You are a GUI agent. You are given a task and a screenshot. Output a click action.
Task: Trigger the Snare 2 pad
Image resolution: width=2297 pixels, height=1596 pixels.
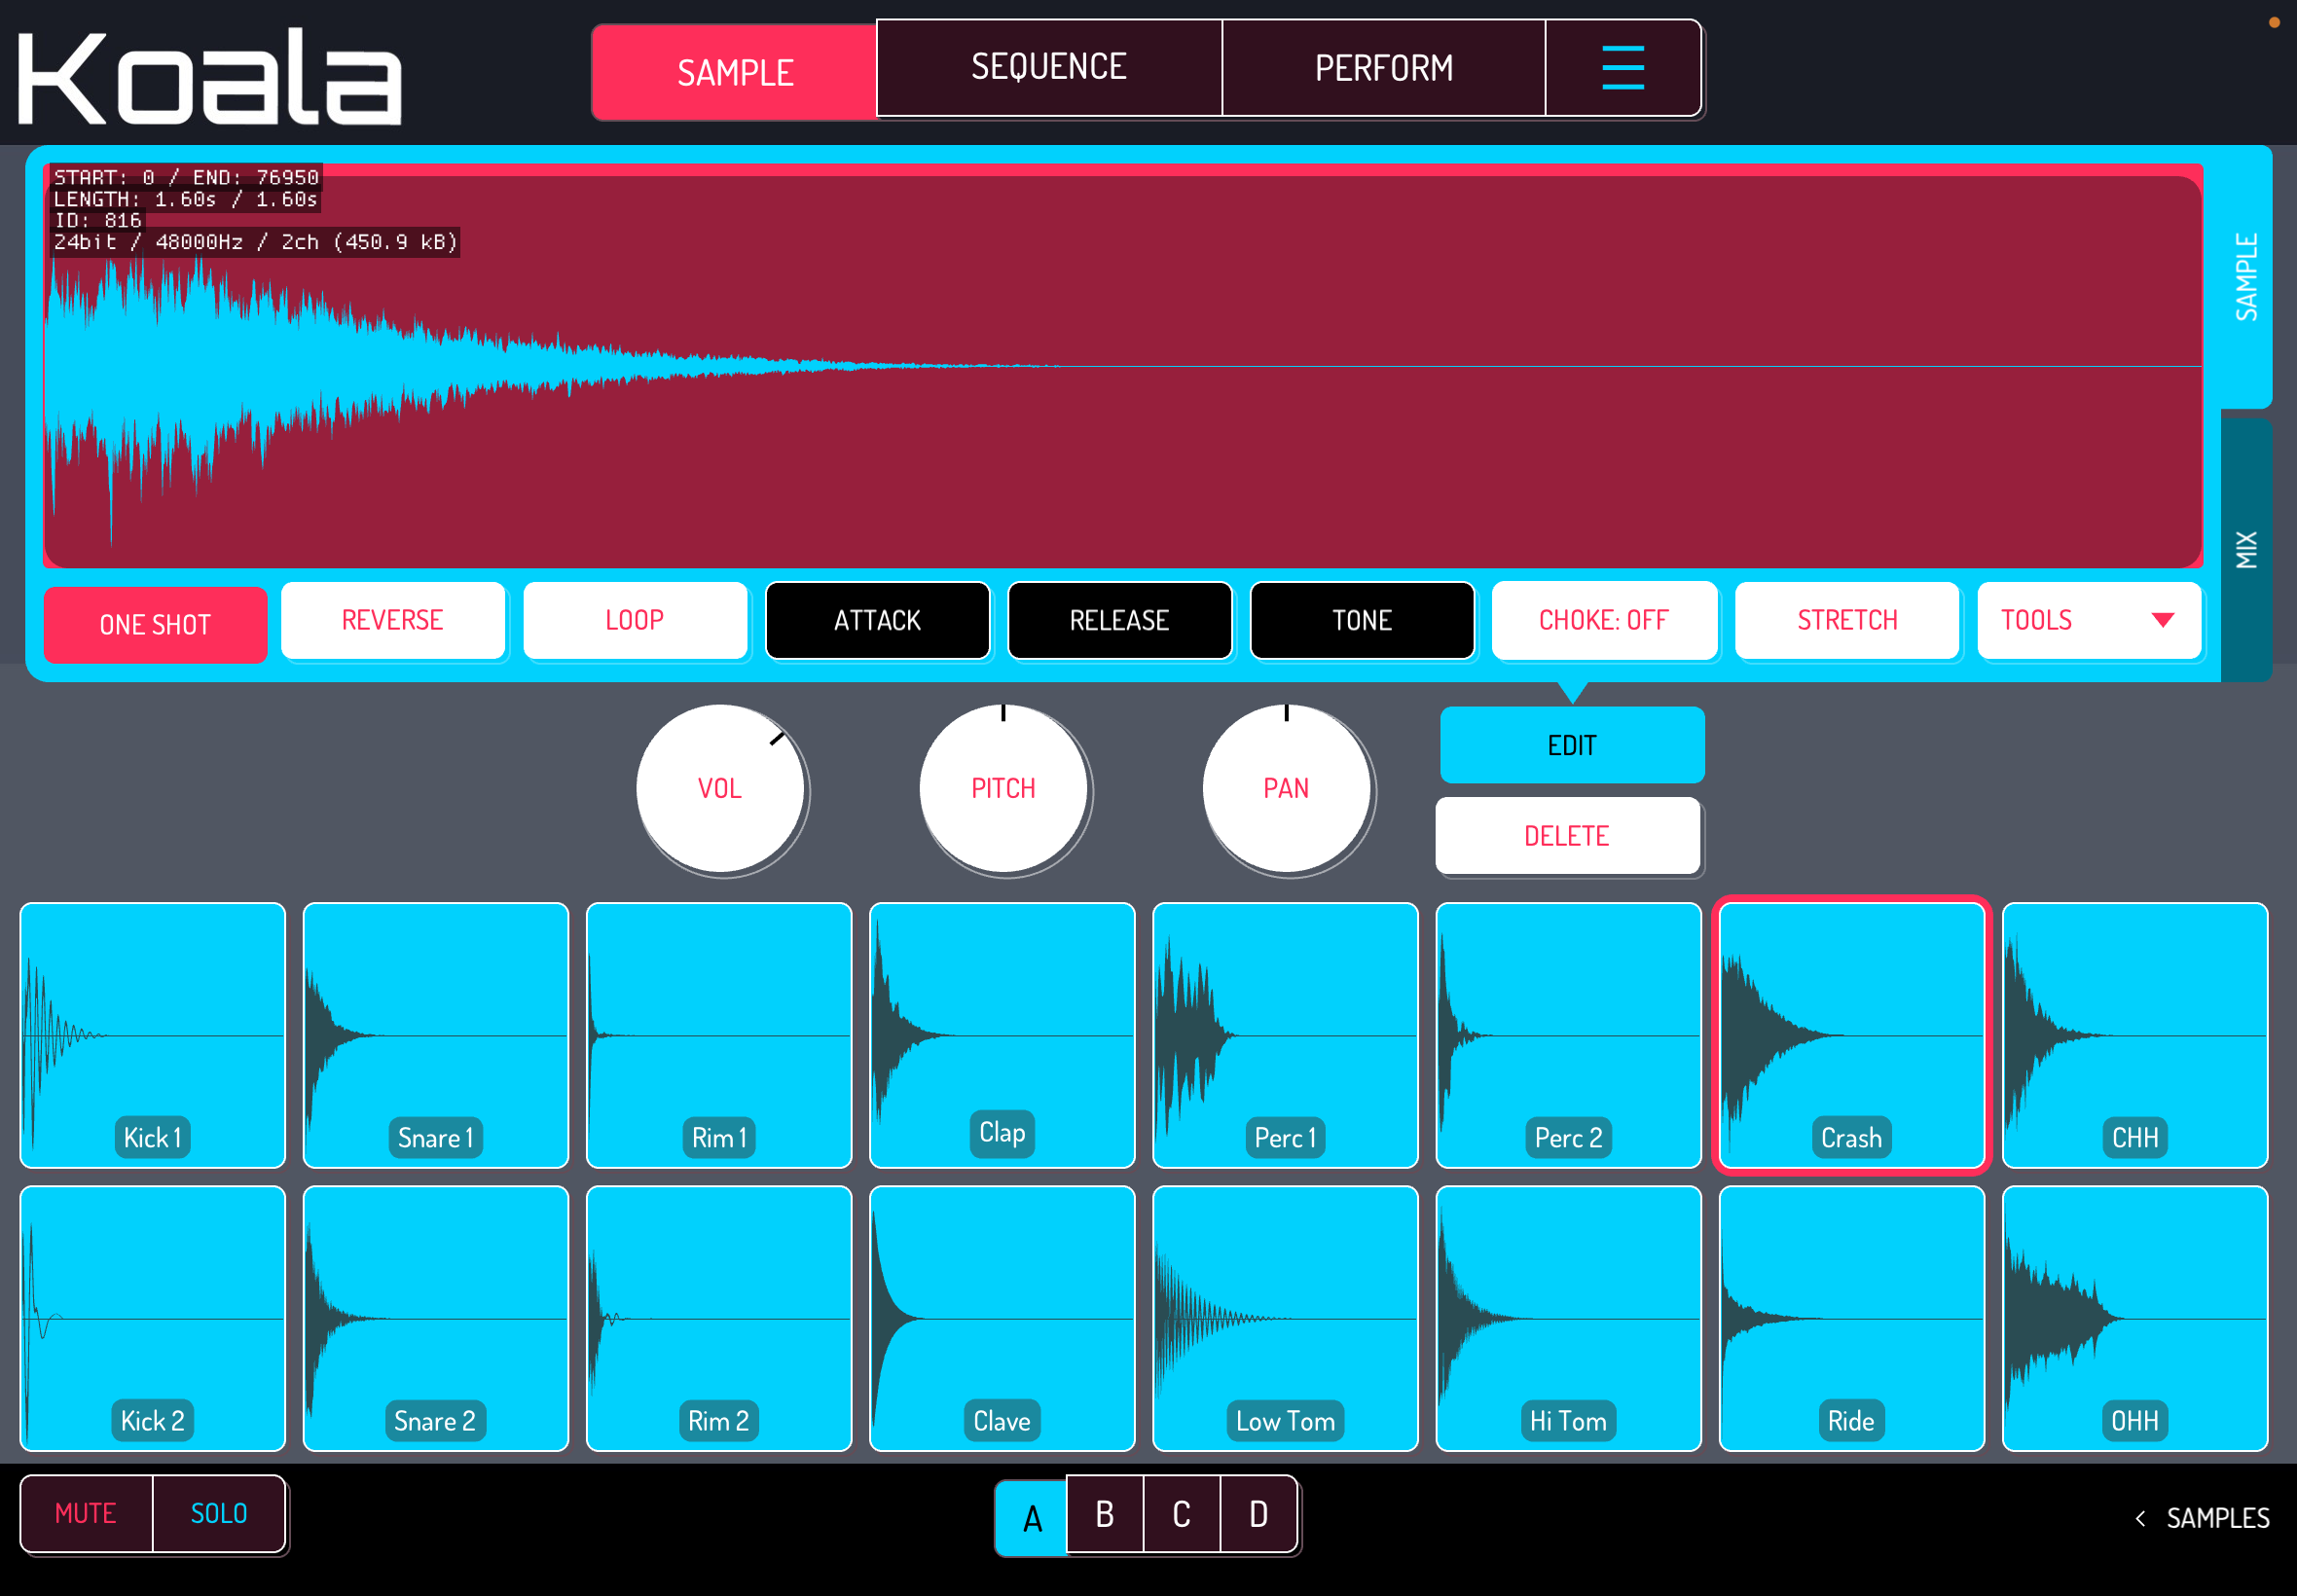click(x=436, y=1318)
